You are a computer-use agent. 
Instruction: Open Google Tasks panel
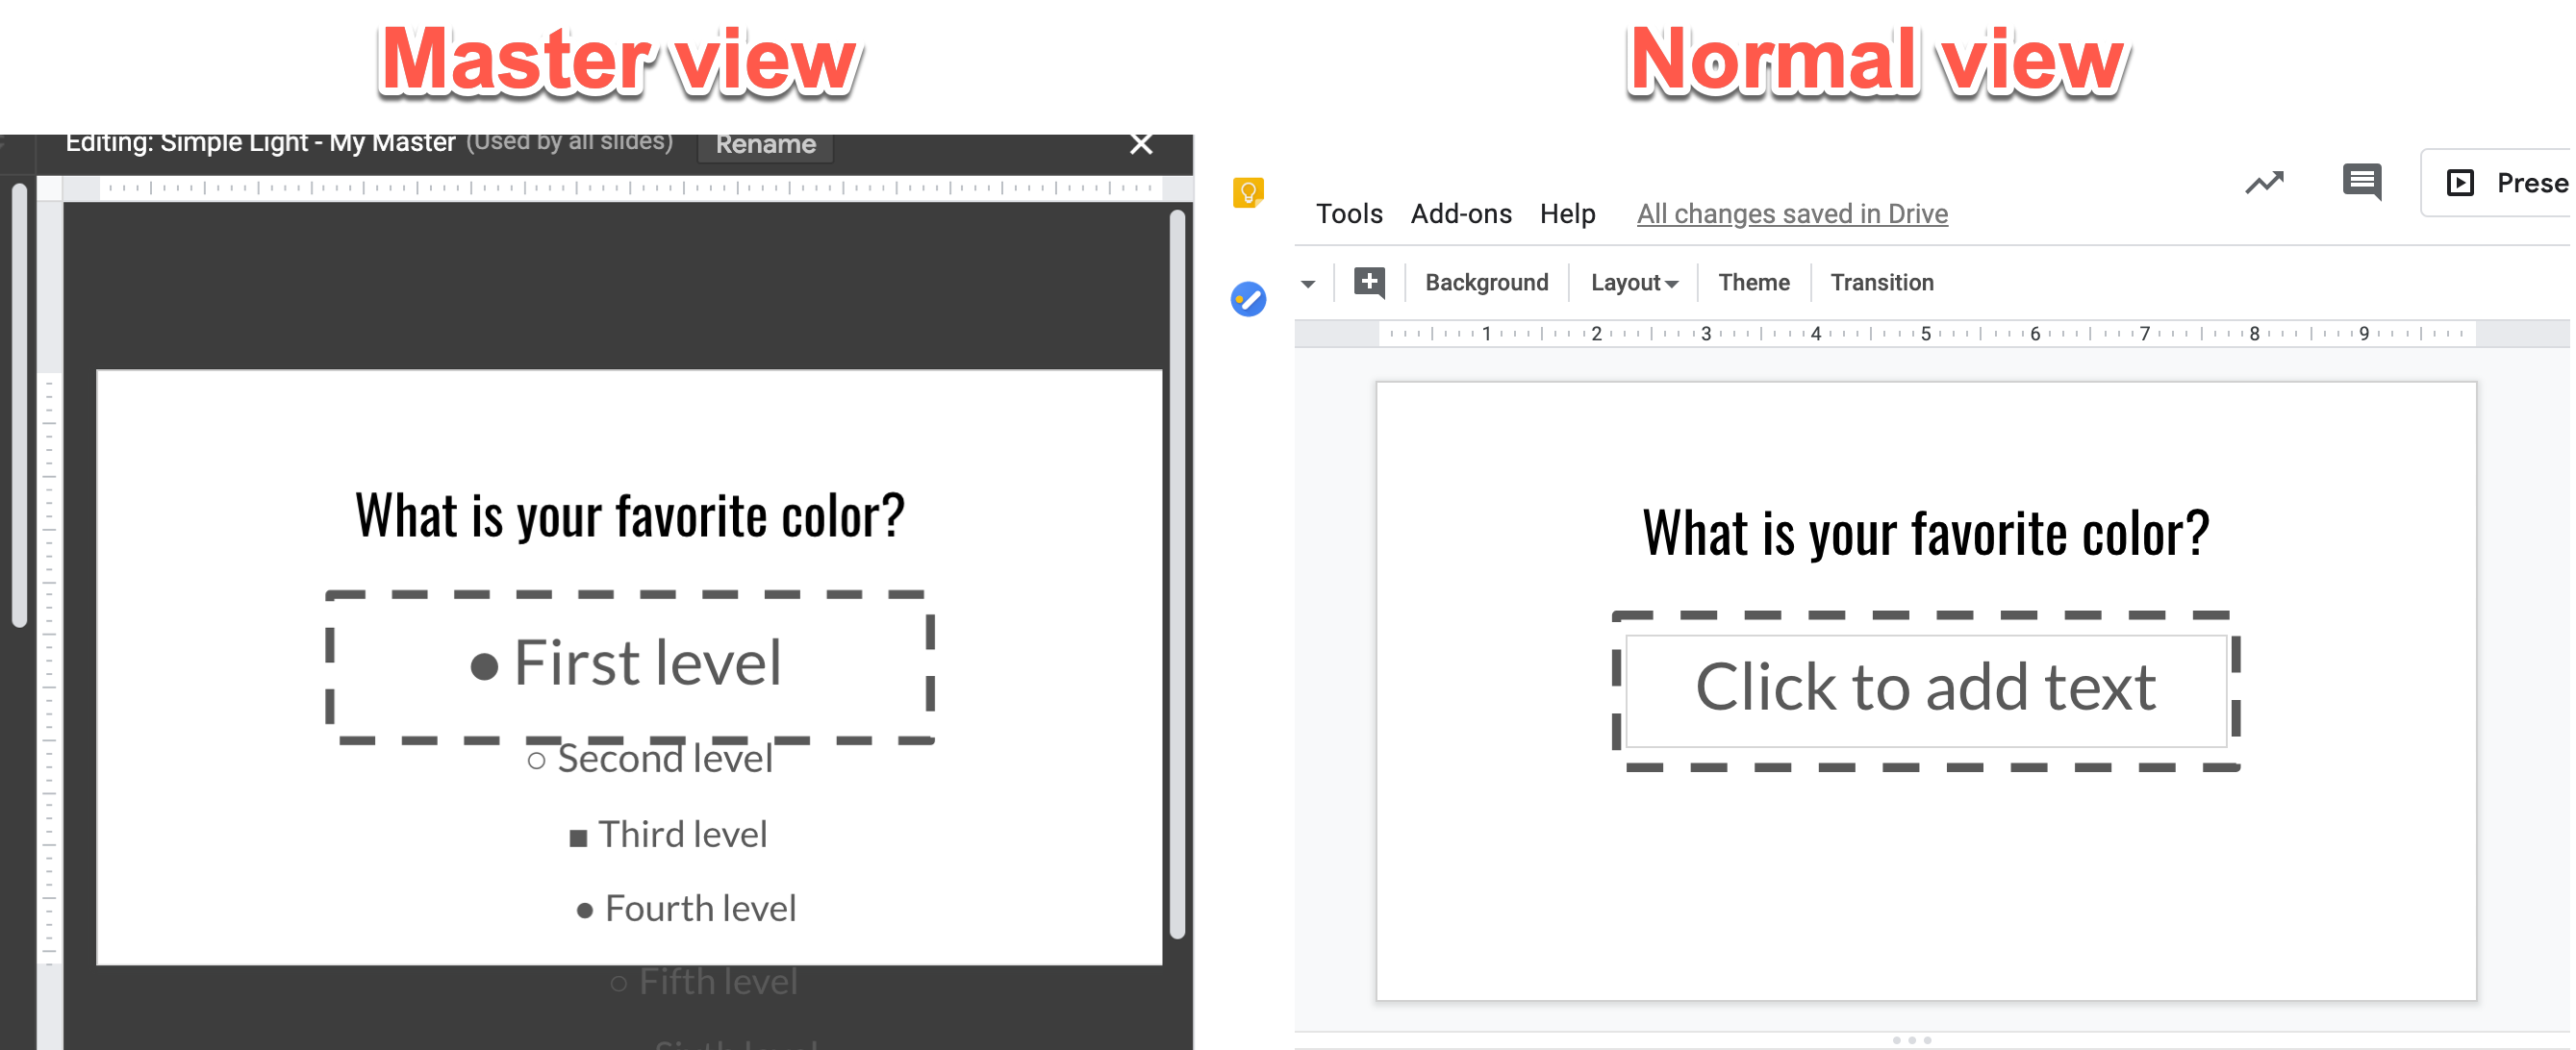coord(1250,299)
